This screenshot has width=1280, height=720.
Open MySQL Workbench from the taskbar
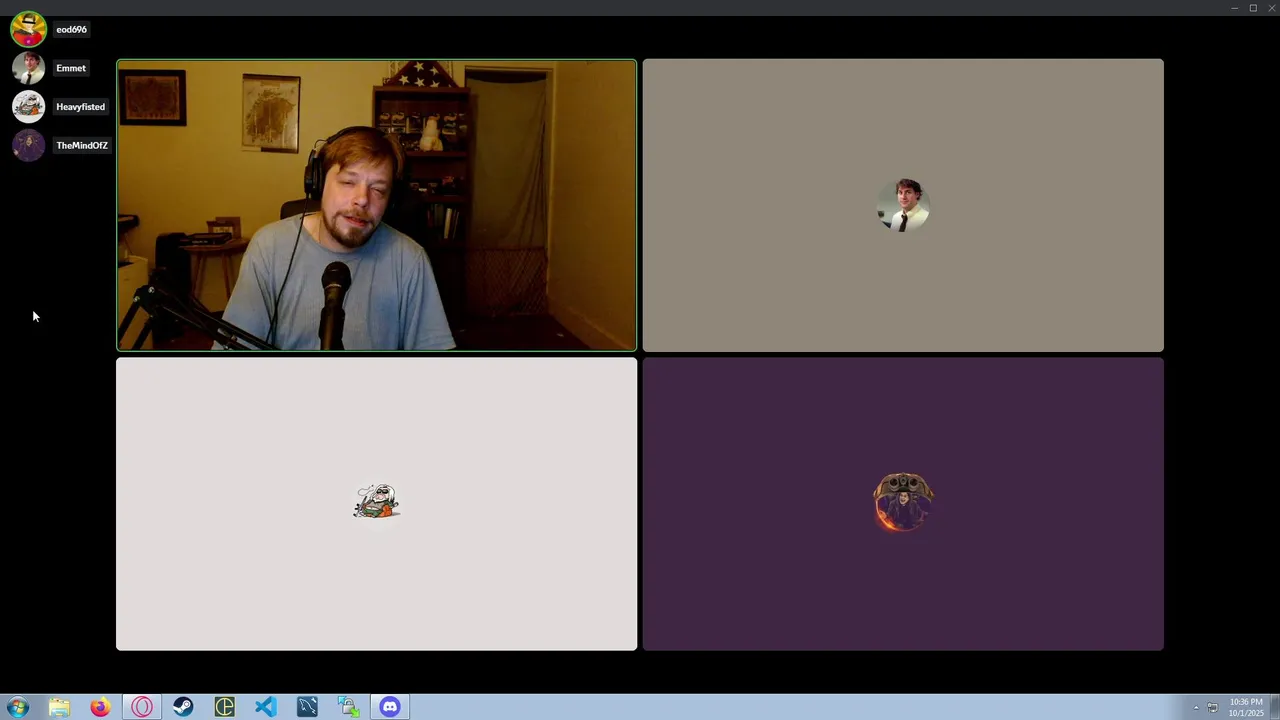click(x=307, y=707)
